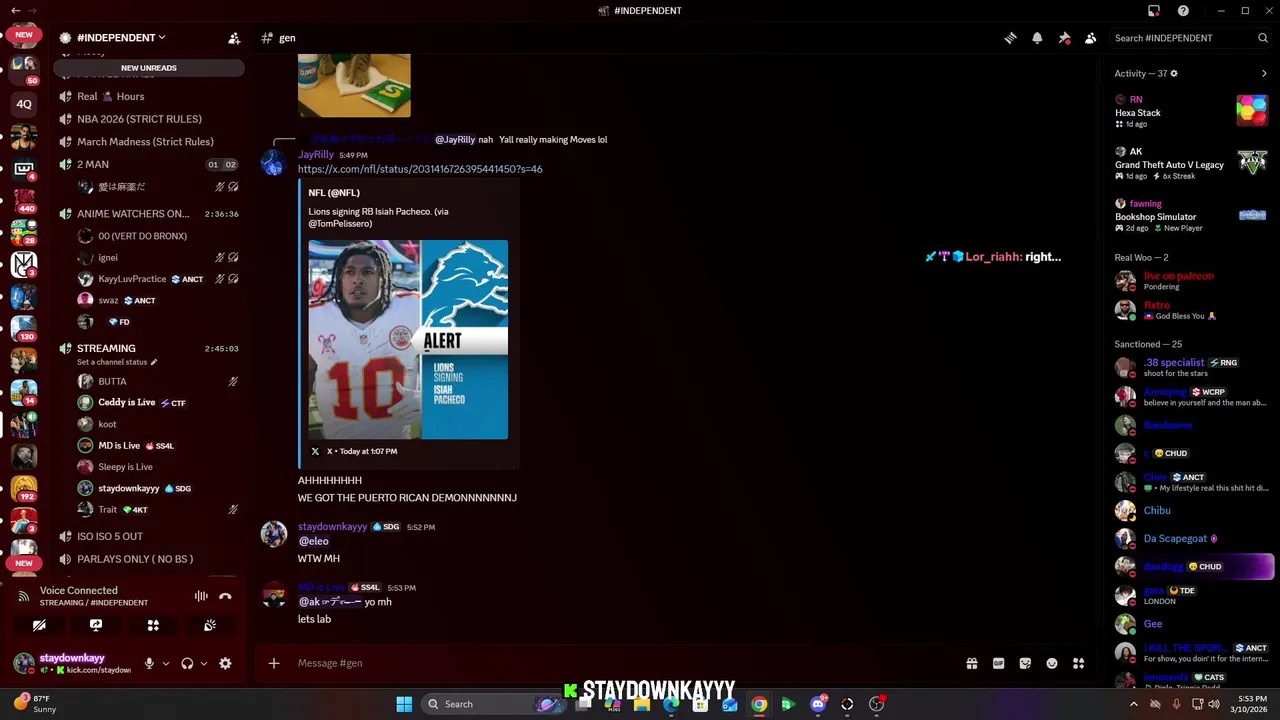Open the GIF picker
Screen dimensions: 1280x720
pyautogui.click(x=998, y=663)
